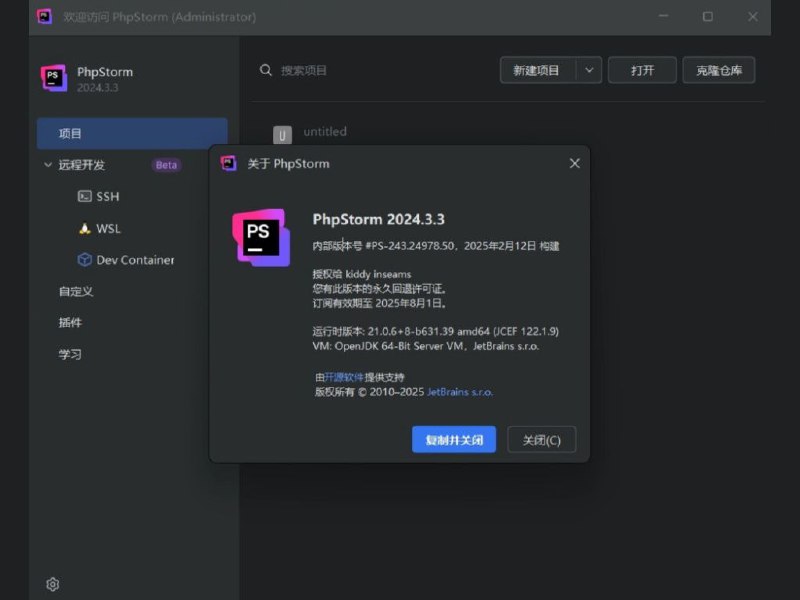Click the 新建项目 button
This screenshot has width=800, height=600.
[538, 70]
